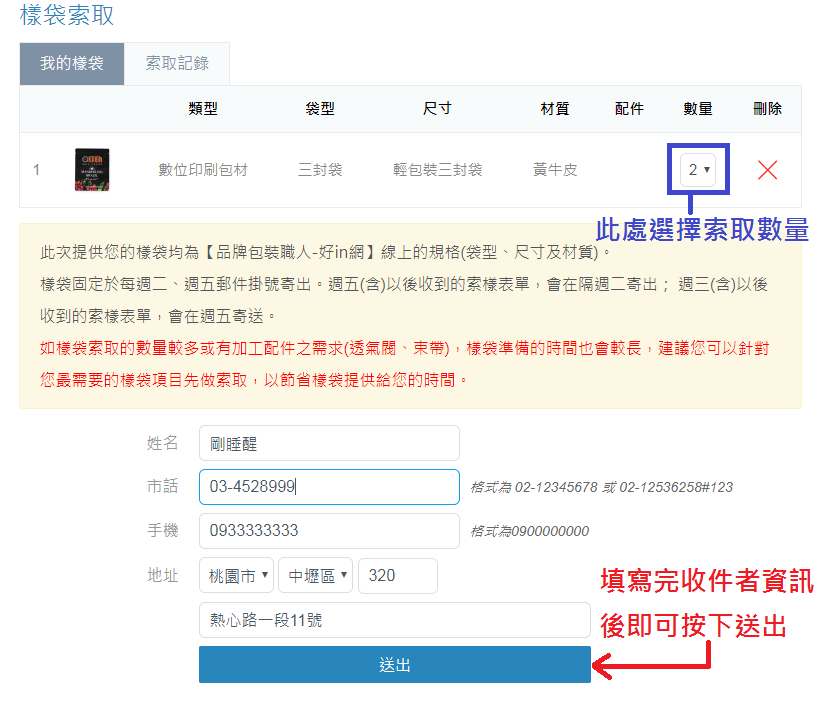Image resolution: width=818 pixels, height=703 pixels.
Task: Click the 刪除 column header
Action: (767, 109)
